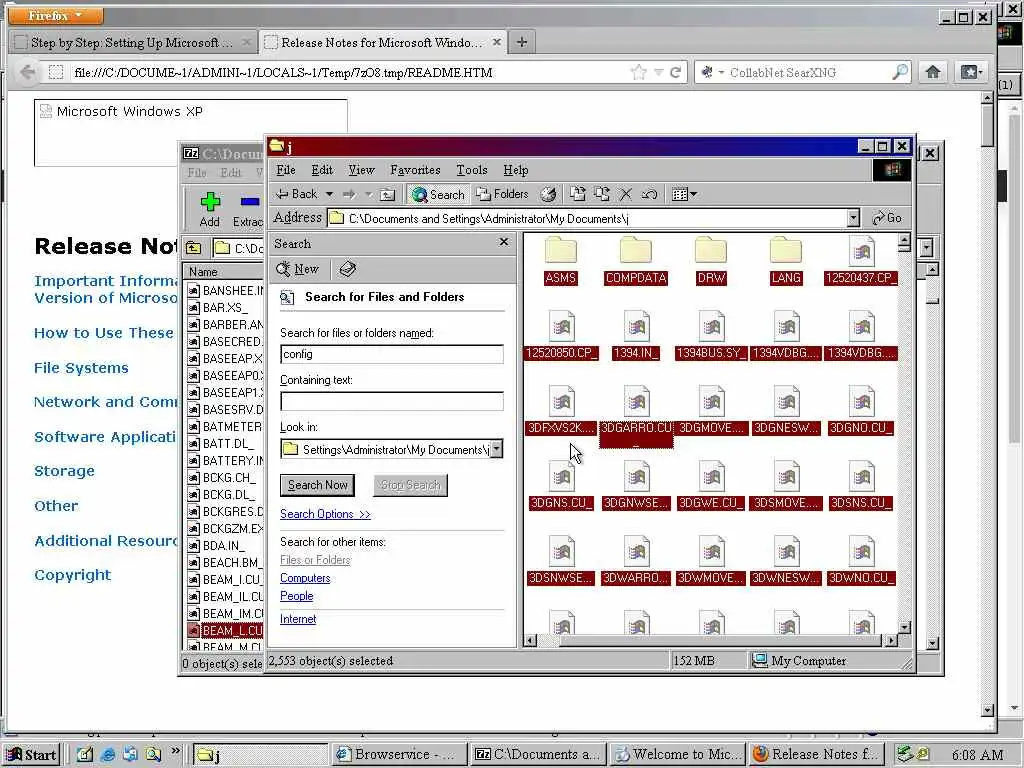Click the Copy To toolbar icon

601,194
